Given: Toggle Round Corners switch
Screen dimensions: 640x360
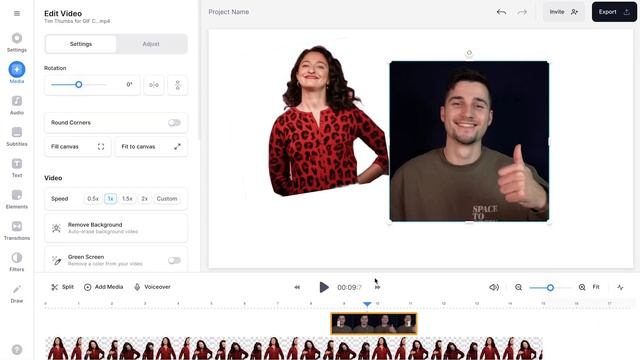Looking at the screenshot, I should point(174,122).
